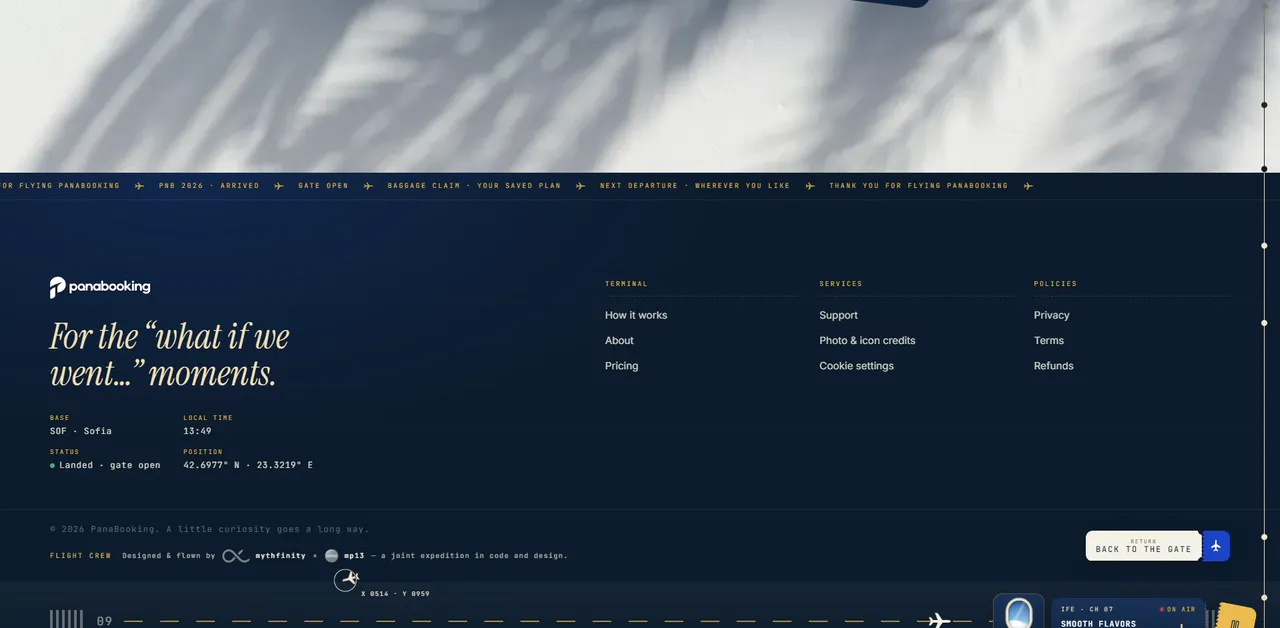The width and height of the screenshot is (1280, 628).
Task: Open the Terms link
Action: (1048, 341)
